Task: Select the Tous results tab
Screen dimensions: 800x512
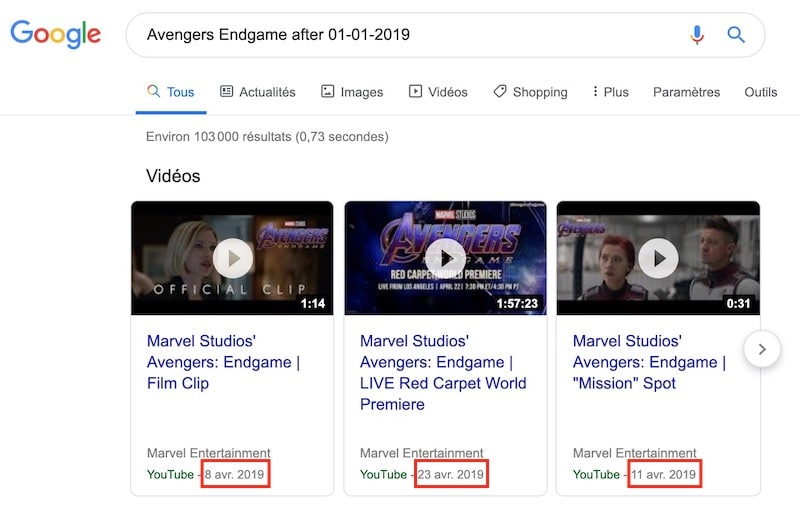Action: tap(171, 92)
